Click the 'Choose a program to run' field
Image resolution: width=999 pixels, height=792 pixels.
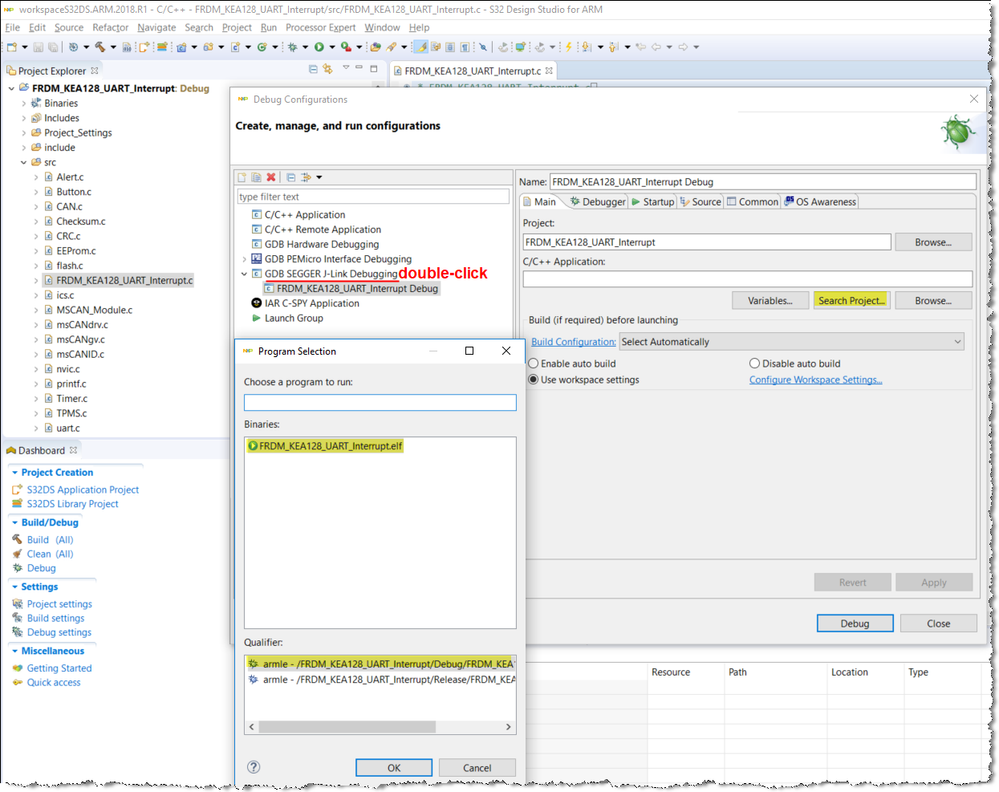click(x=380, y=403)
